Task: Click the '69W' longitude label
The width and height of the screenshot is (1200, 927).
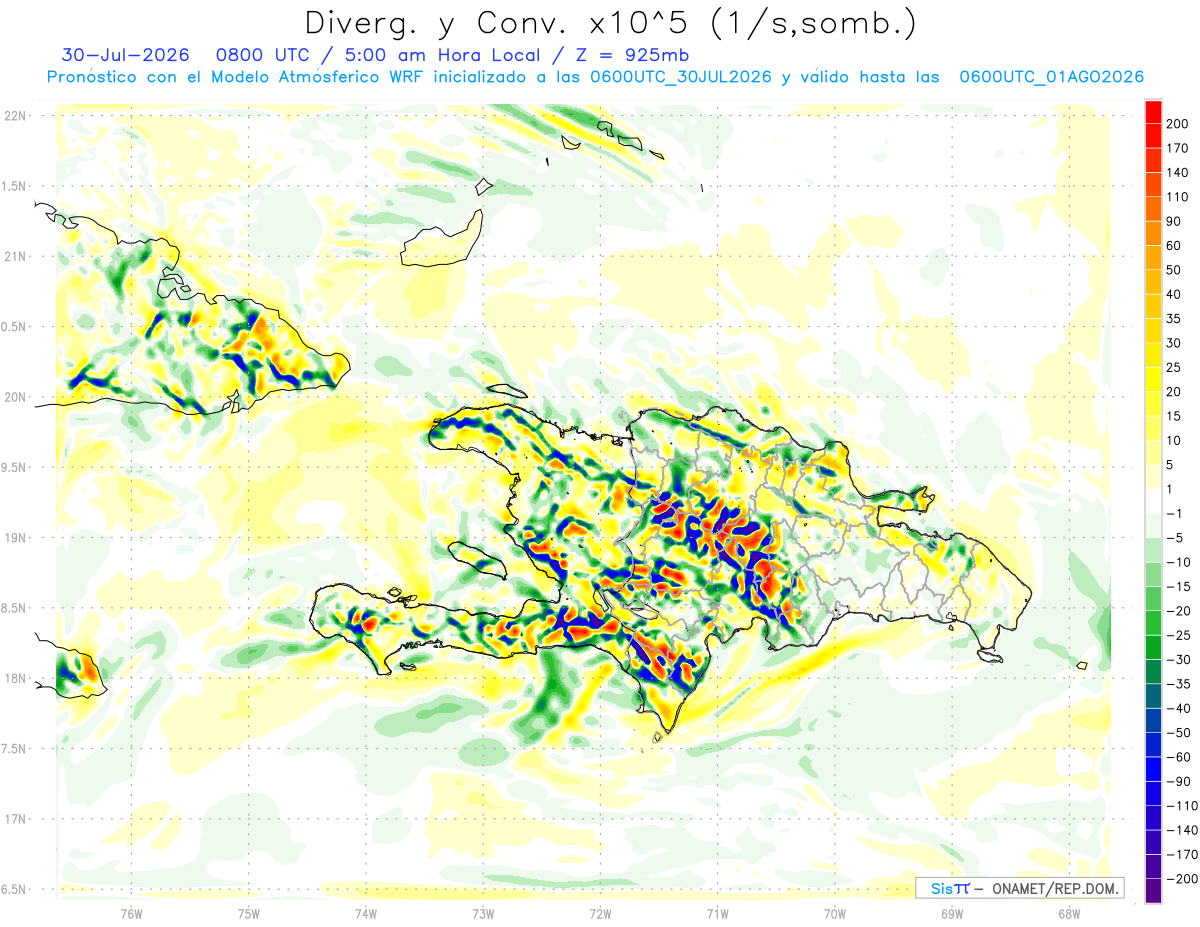Action: click(952, 914)
